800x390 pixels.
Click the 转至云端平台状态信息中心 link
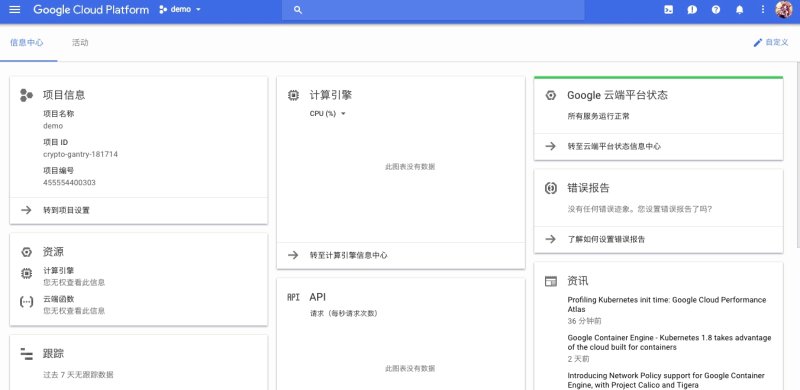click(x=614, y=147)
